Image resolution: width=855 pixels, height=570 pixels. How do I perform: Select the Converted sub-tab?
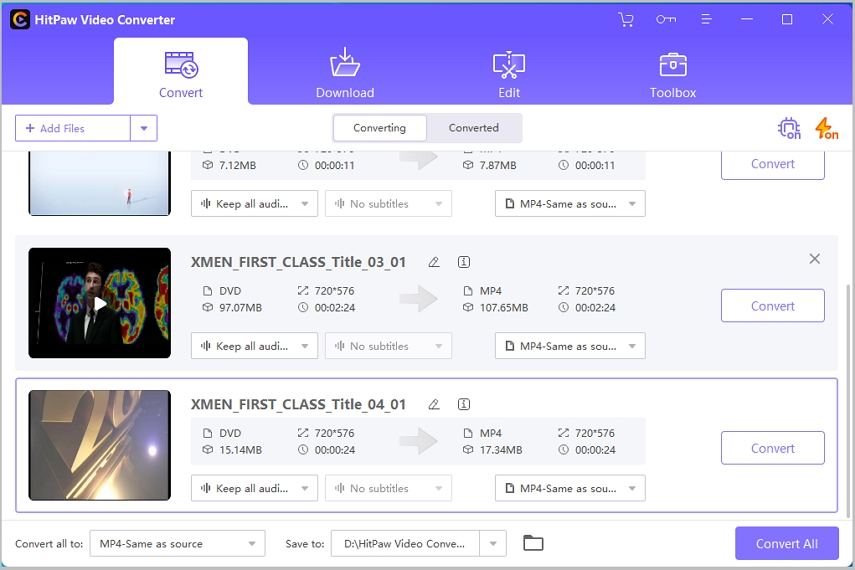point(473,128)
